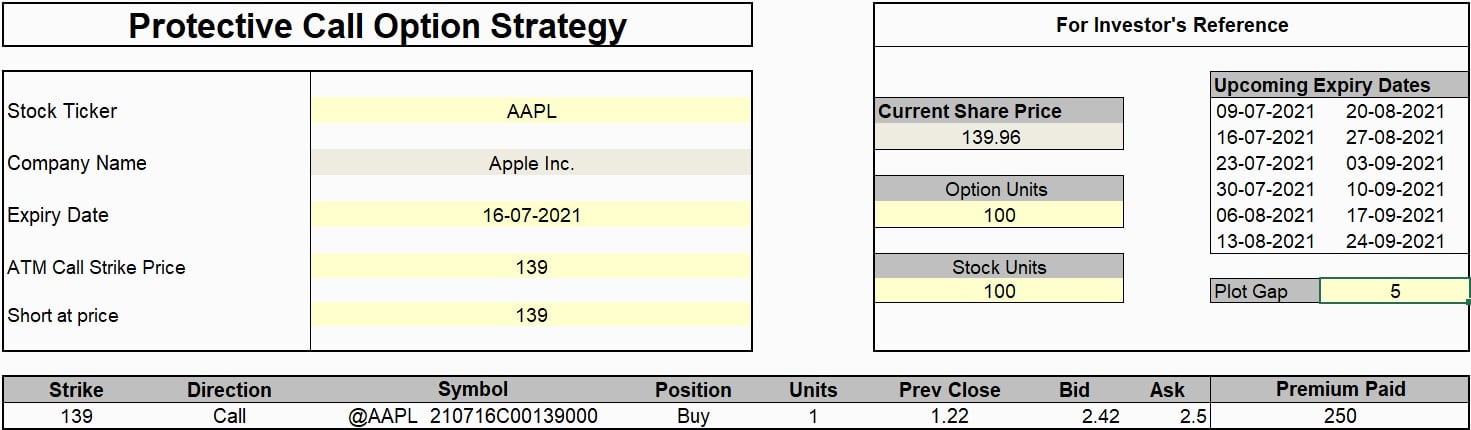Click the 24-09-2021 upcoming expiry date
The height and width of the screenshot is (430, 1471).
click(1395, 241)
